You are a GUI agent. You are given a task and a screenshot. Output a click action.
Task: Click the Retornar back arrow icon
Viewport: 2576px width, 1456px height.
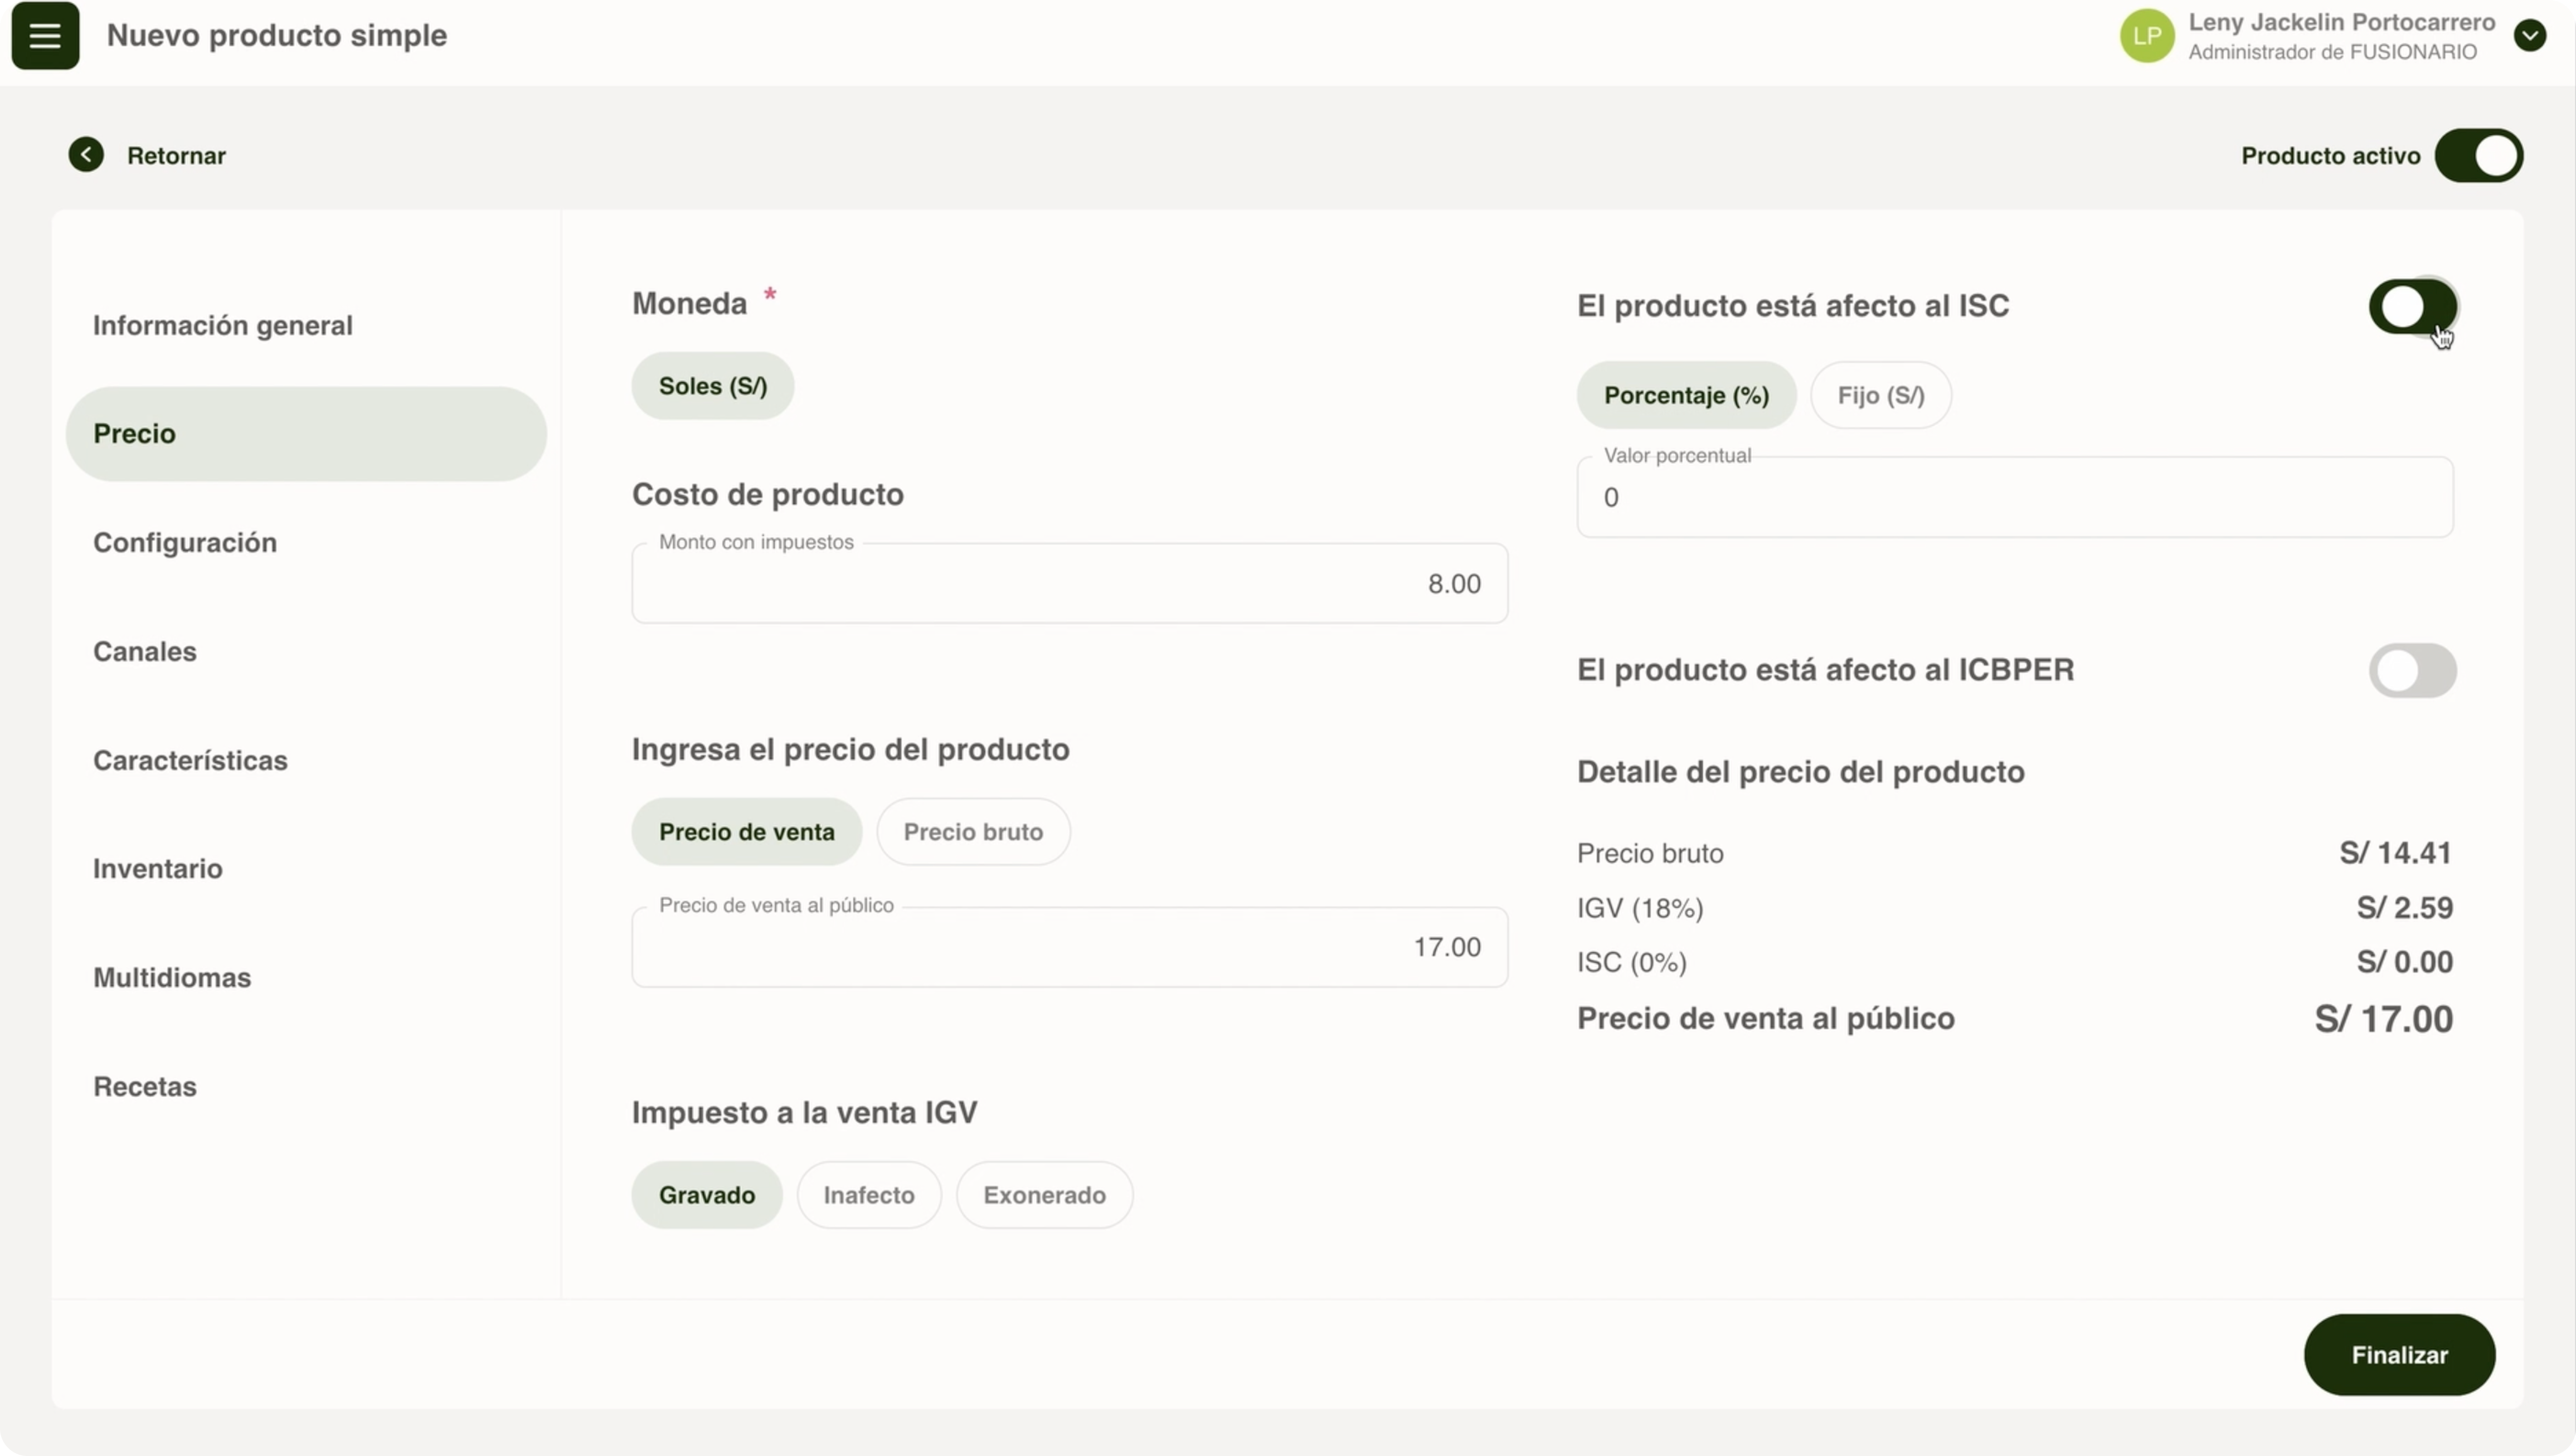point(86,155)
